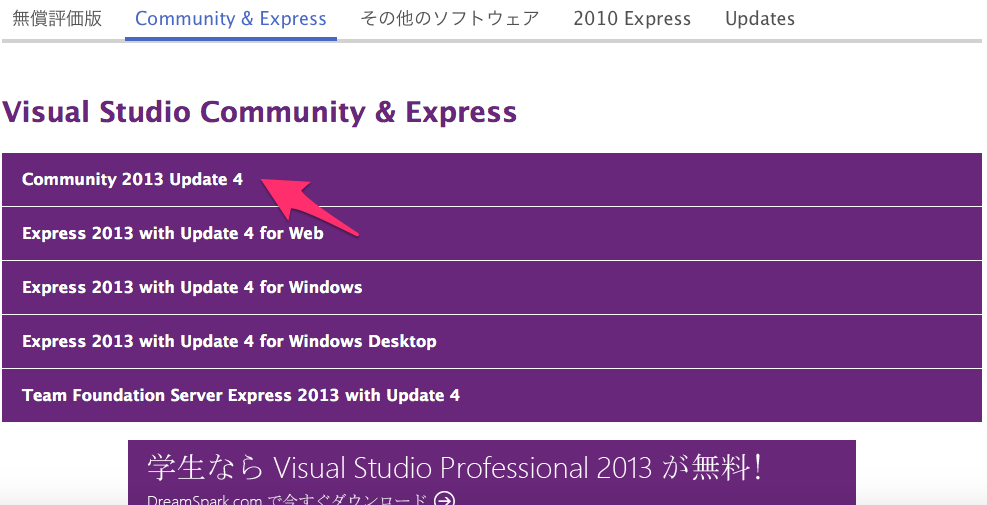The image size is (987, 505).
Task: Expand Express 2013 for Windows Desktop row
Action: coord(492,341)
